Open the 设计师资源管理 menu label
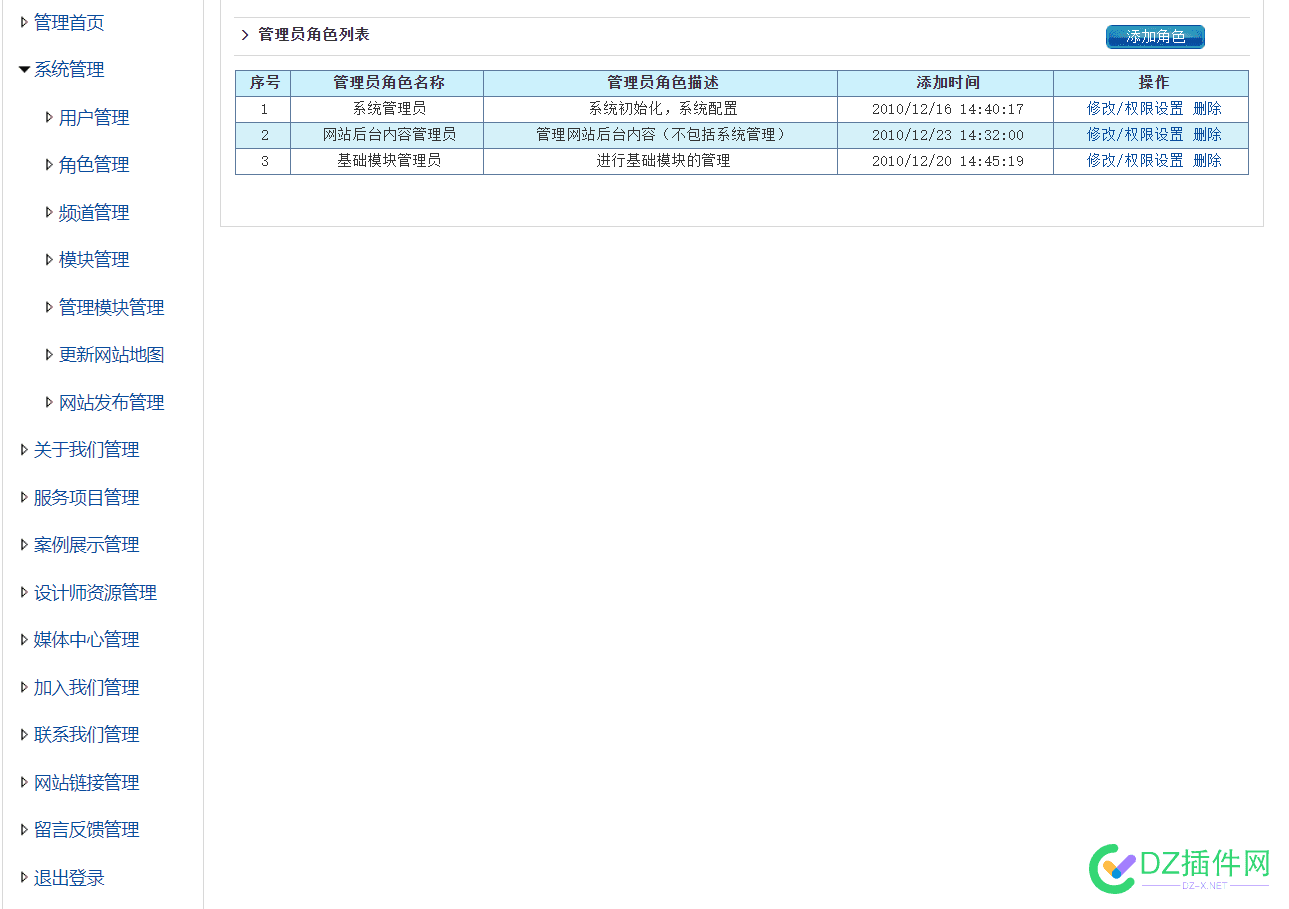 tap(95, 592)
